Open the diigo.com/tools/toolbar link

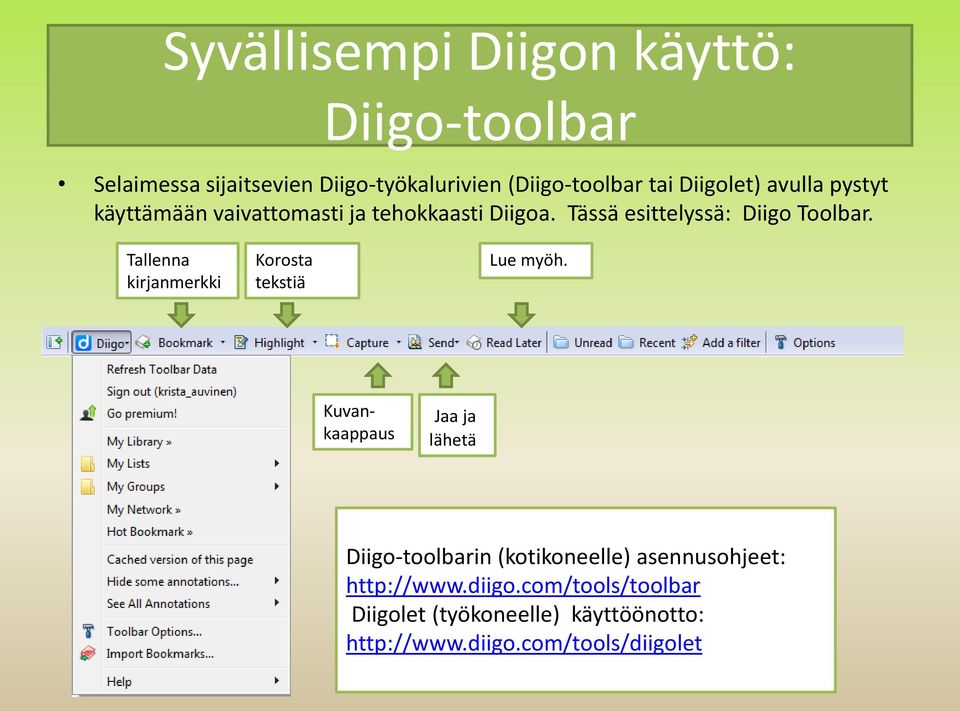523,585
